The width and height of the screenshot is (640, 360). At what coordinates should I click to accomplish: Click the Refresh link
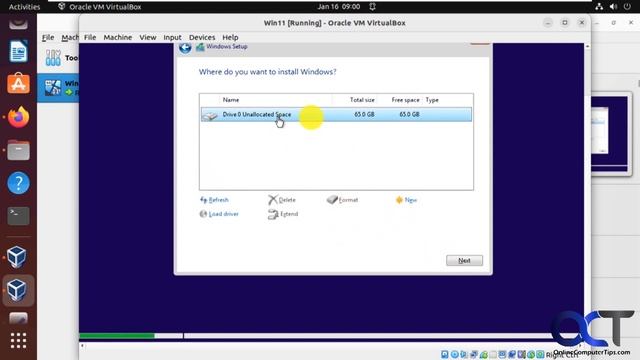(x=214, y=200)
